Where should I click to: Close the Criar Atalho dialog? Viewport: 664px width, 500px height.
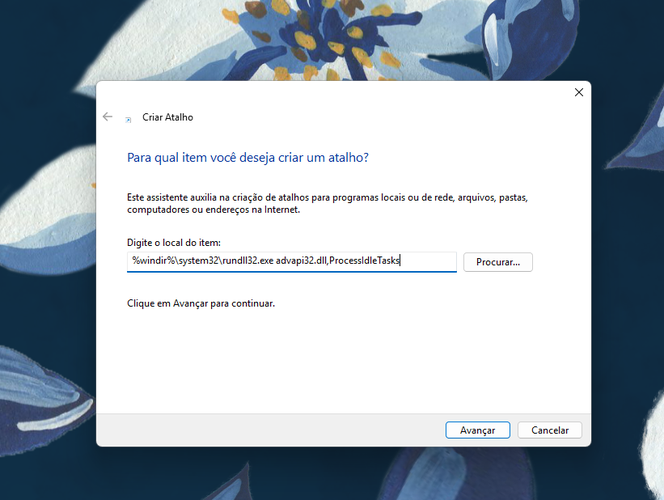tap(578, 92)
